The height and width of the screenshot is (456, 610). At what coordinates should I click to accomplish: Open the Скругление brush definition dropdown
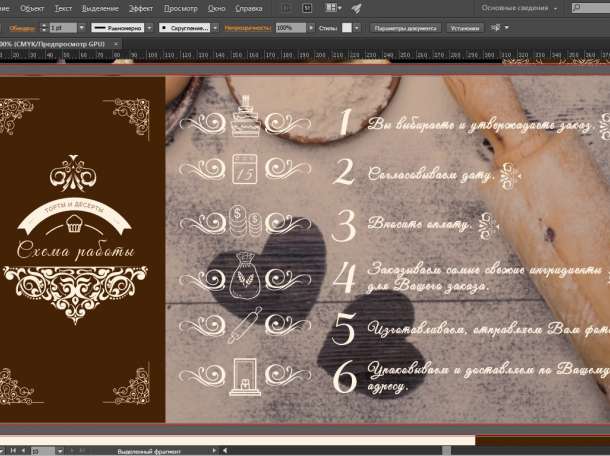216,27
